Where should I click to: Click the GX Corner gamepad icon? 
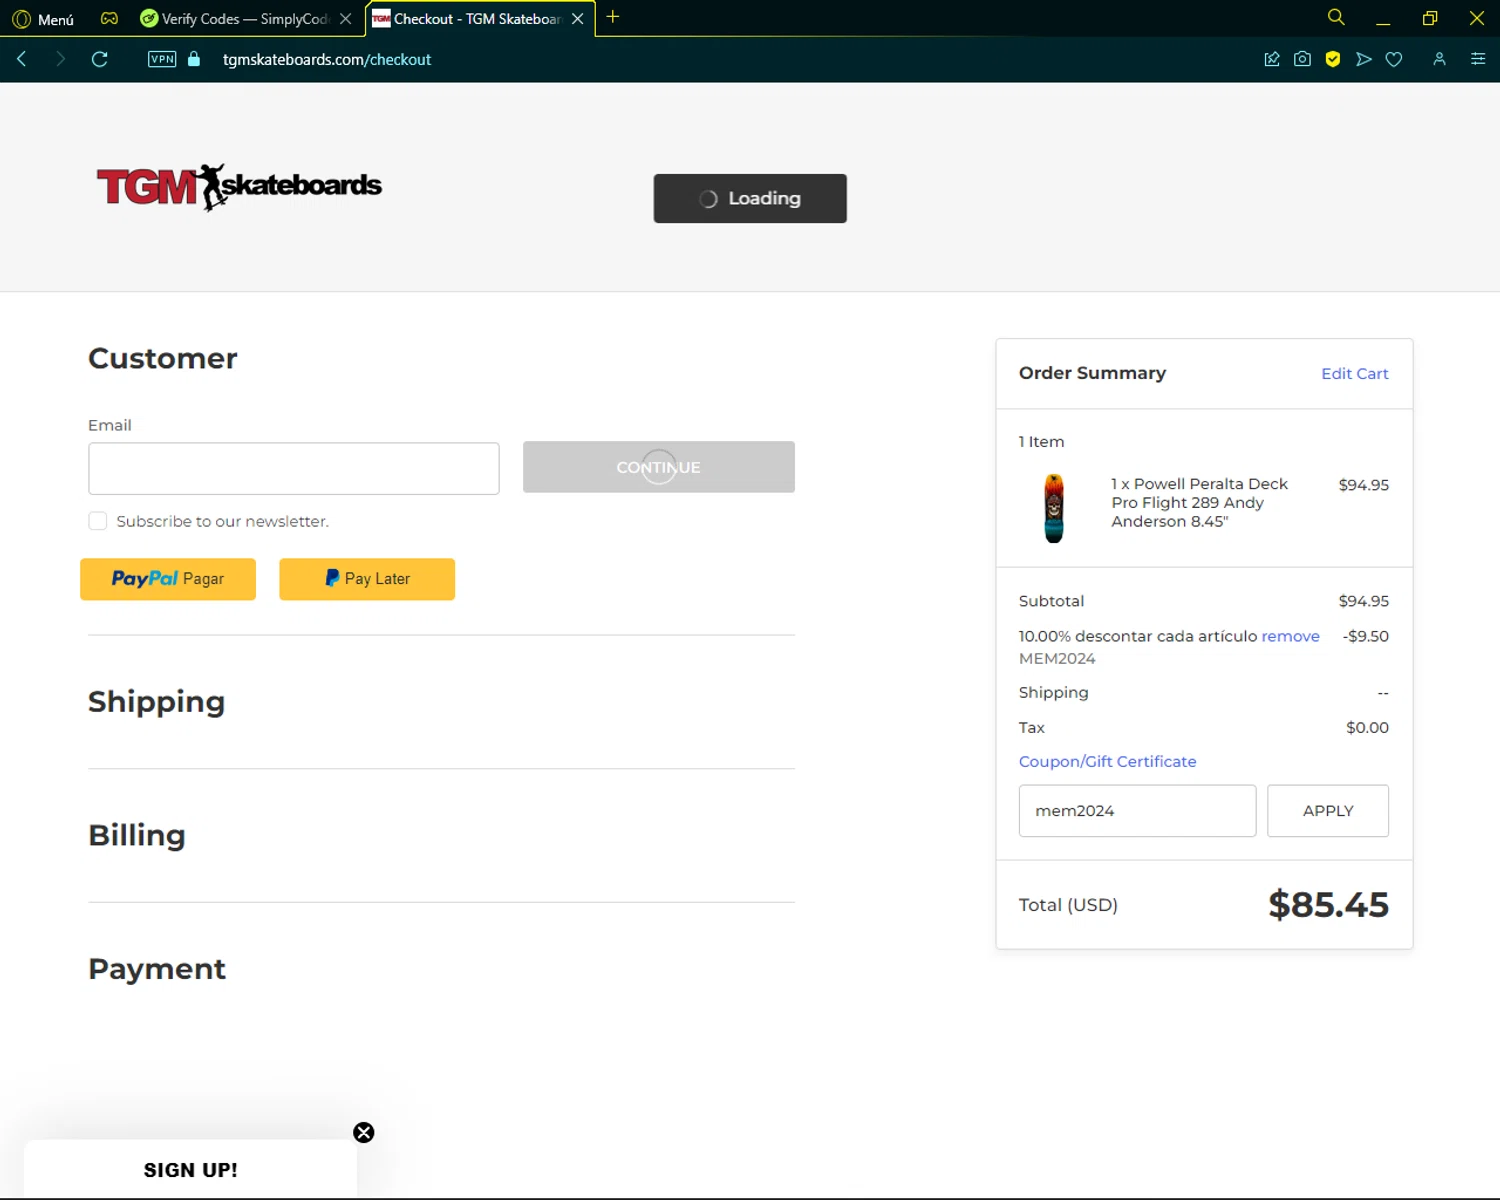coord(109,19)
